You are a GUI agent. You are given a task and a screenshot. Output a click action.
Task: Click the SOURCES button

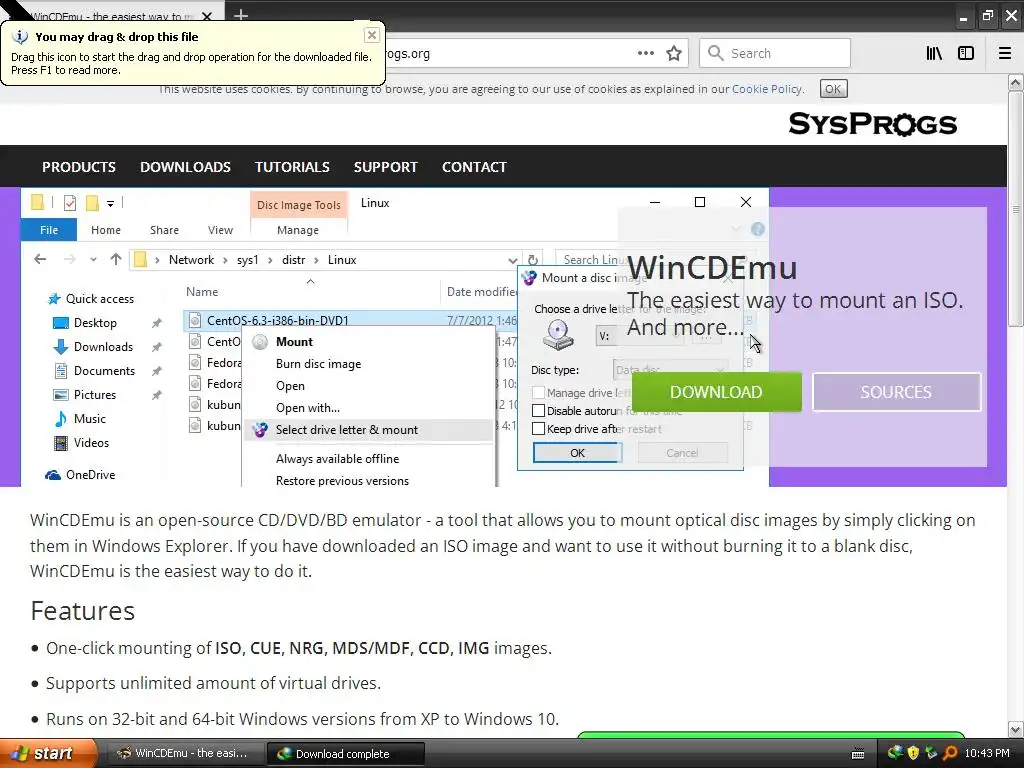coord(896,392)
